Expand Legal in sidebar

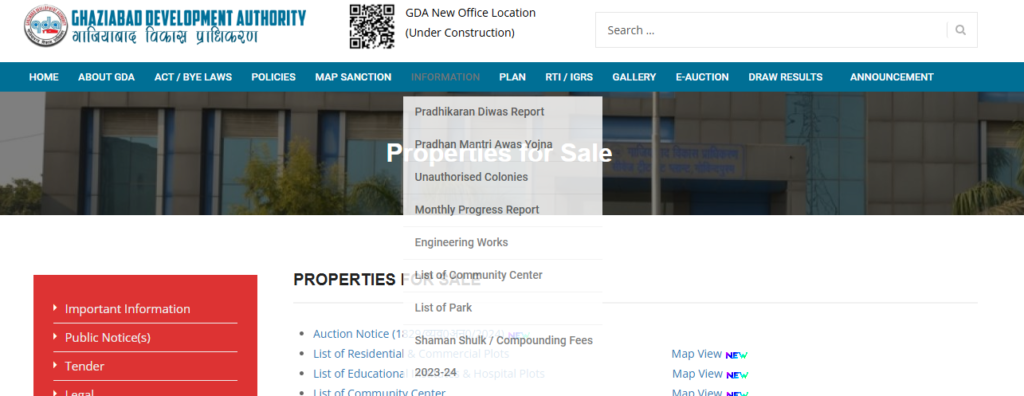(79, 392)
